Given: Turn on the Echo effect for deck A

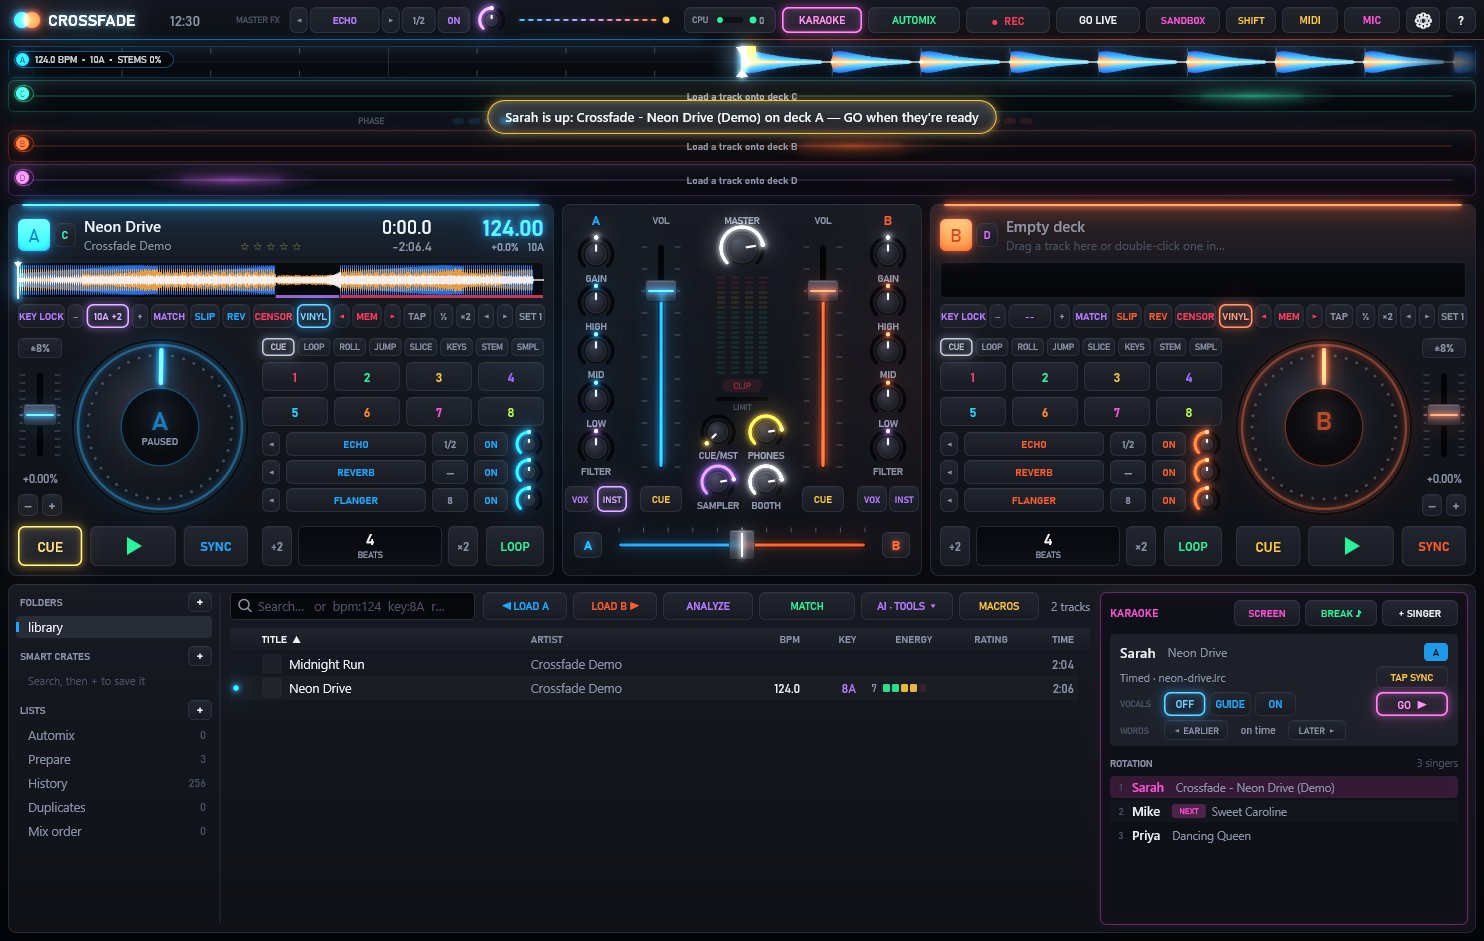Looking at the screenshot, I should (491, 444).
